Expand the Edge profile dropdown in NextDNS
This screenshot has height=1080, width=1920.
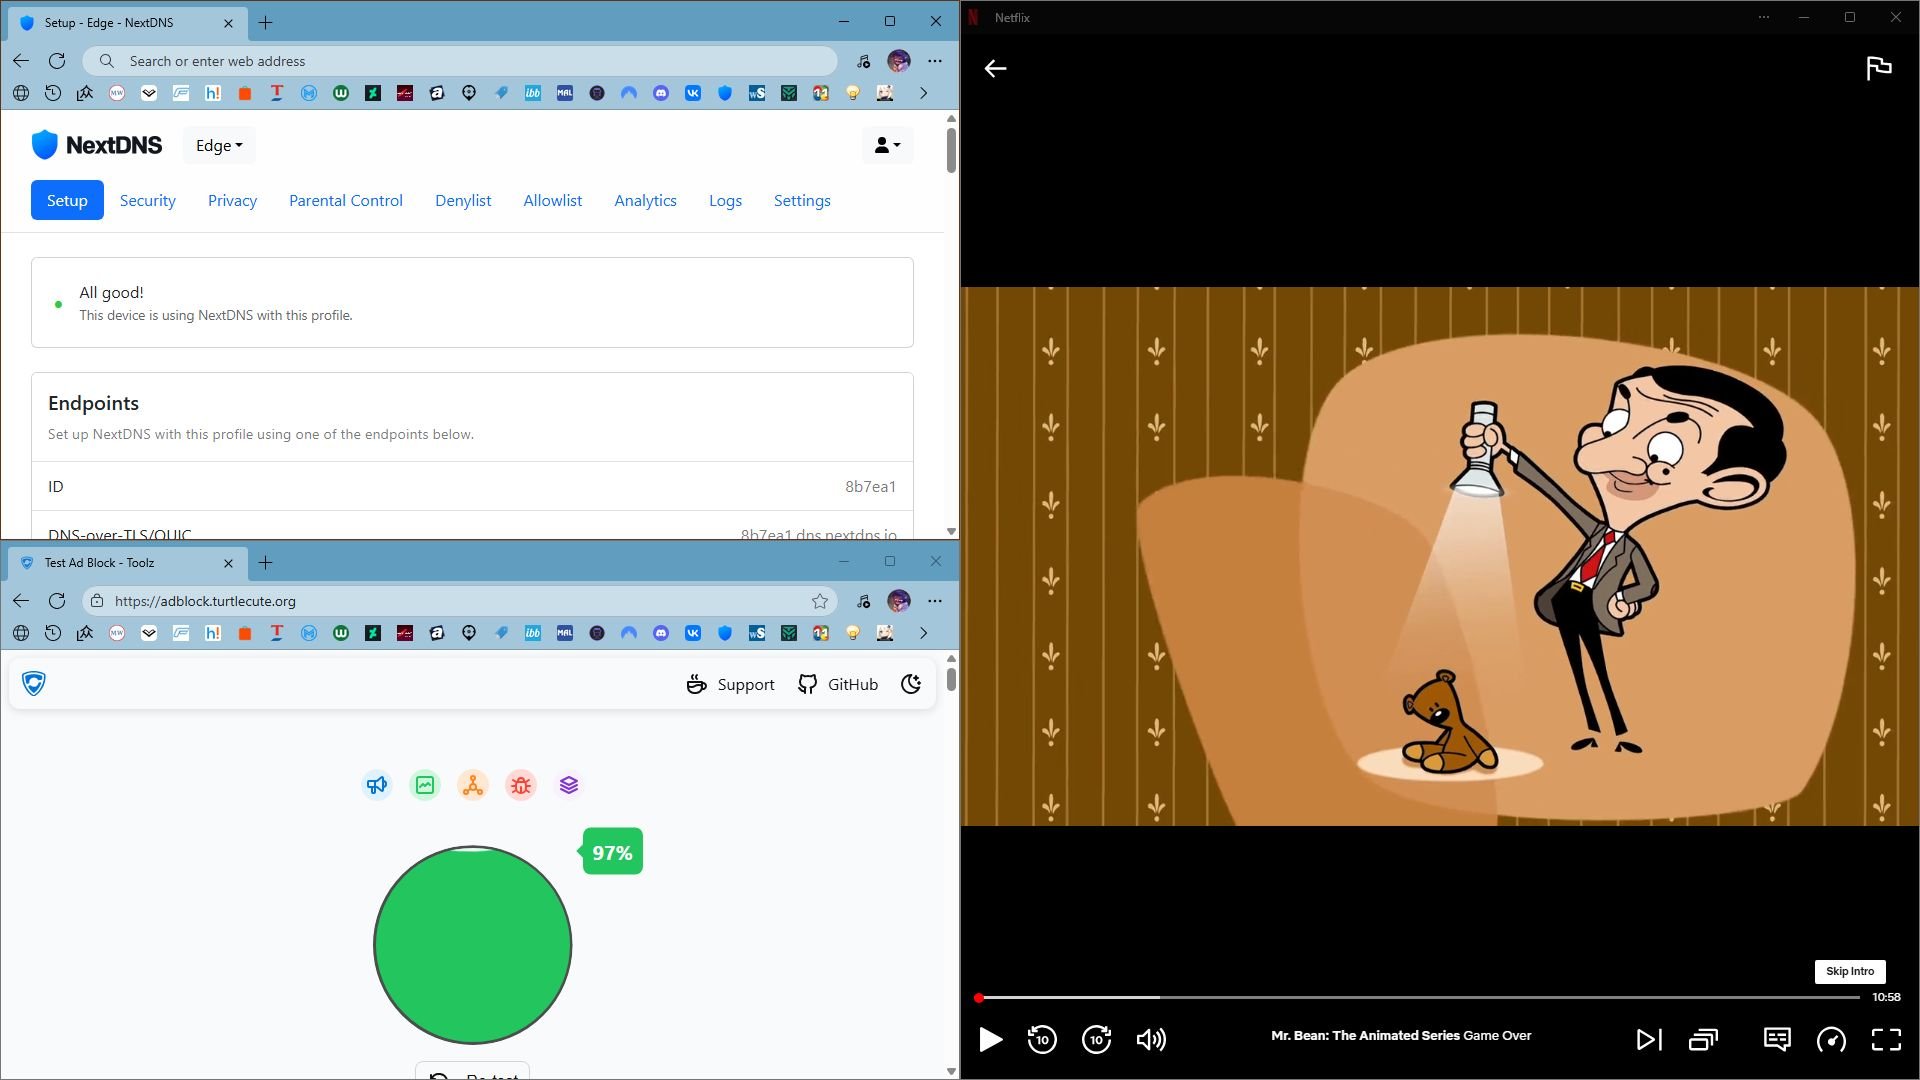tap(219, 145)
